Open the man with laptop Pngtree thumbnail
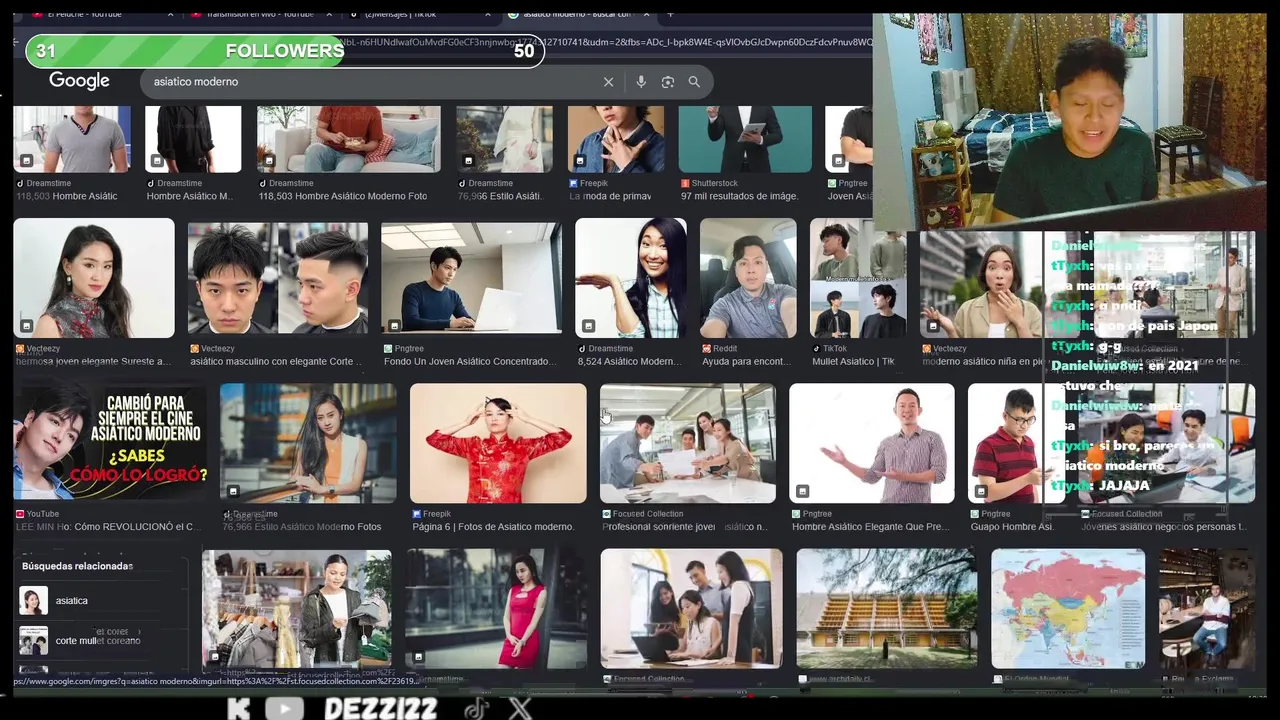This screenshot has width=1280, height=720. (471, 278)
